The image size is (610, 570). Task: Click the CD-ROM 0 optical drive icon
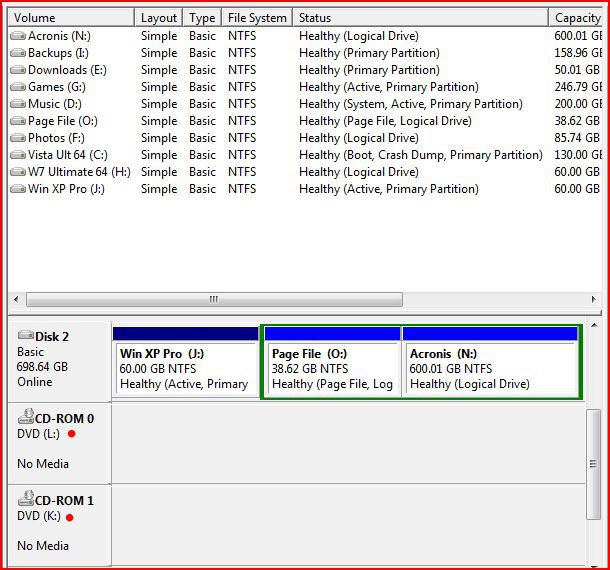26,416
